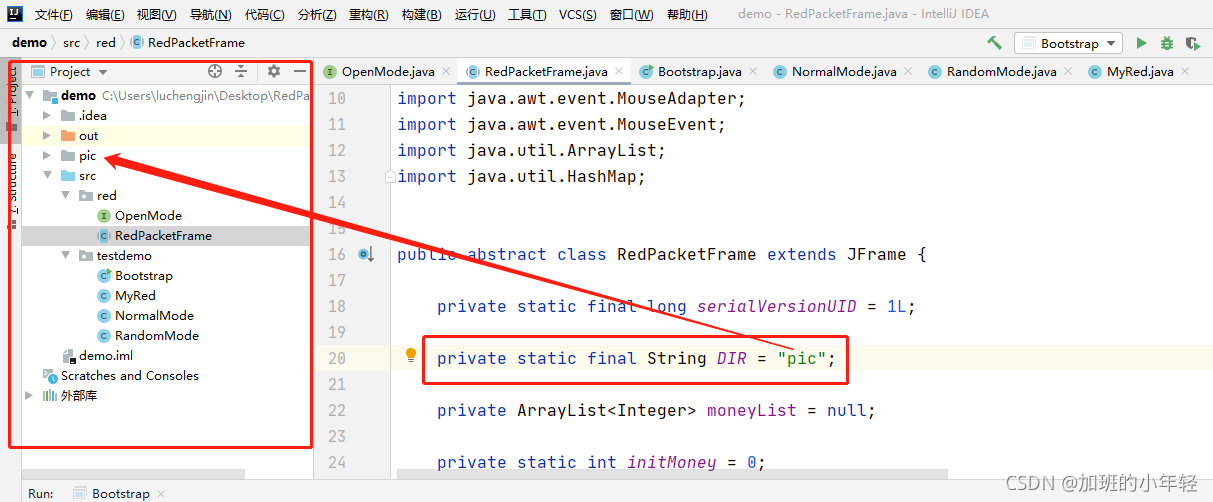
Task: Close the RandomMode.java tab
Action: point(1067,72)
